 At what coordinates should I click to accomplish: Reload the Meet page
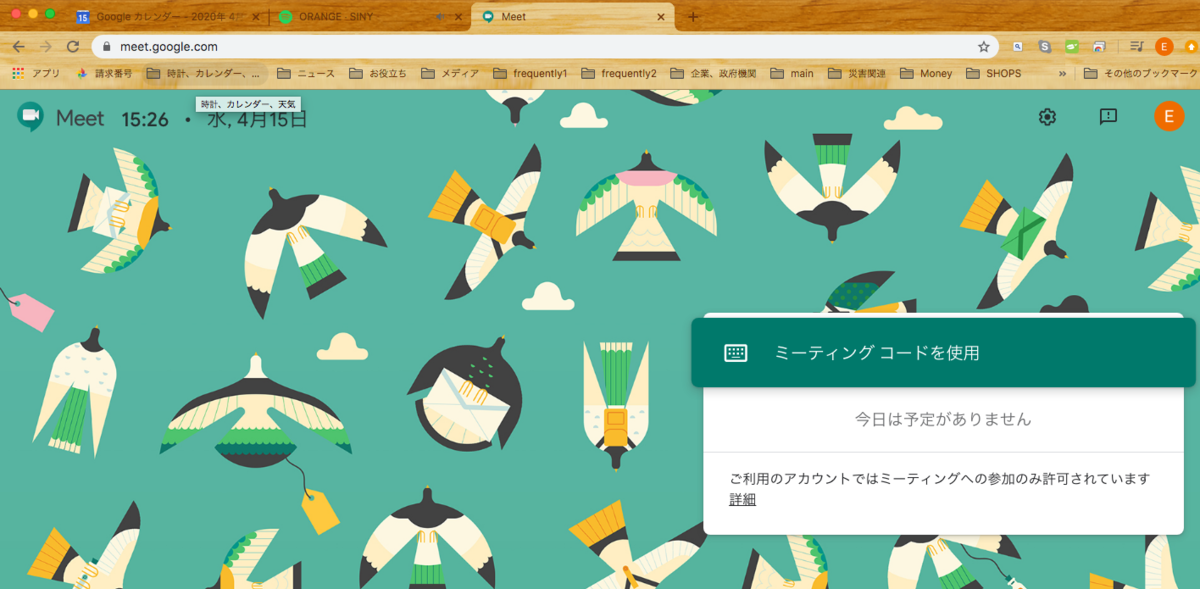coord(73,46)
